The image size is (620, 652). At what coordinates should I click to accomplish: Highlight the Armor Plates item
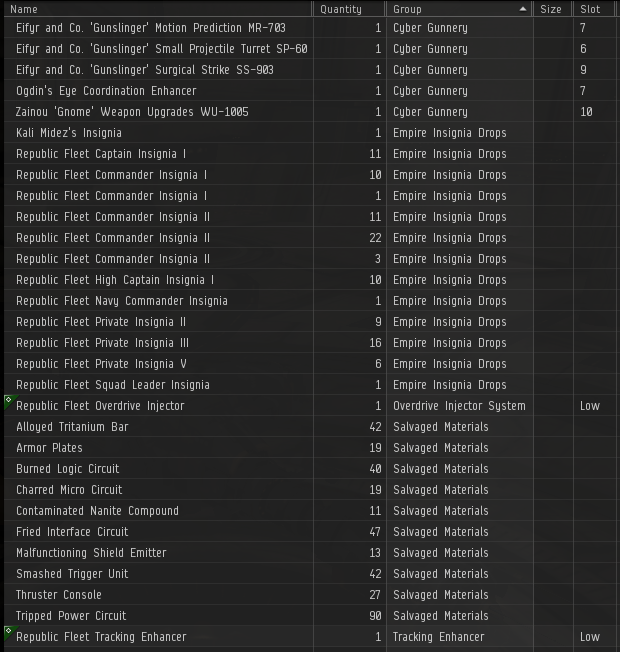[x=49, y=448]
